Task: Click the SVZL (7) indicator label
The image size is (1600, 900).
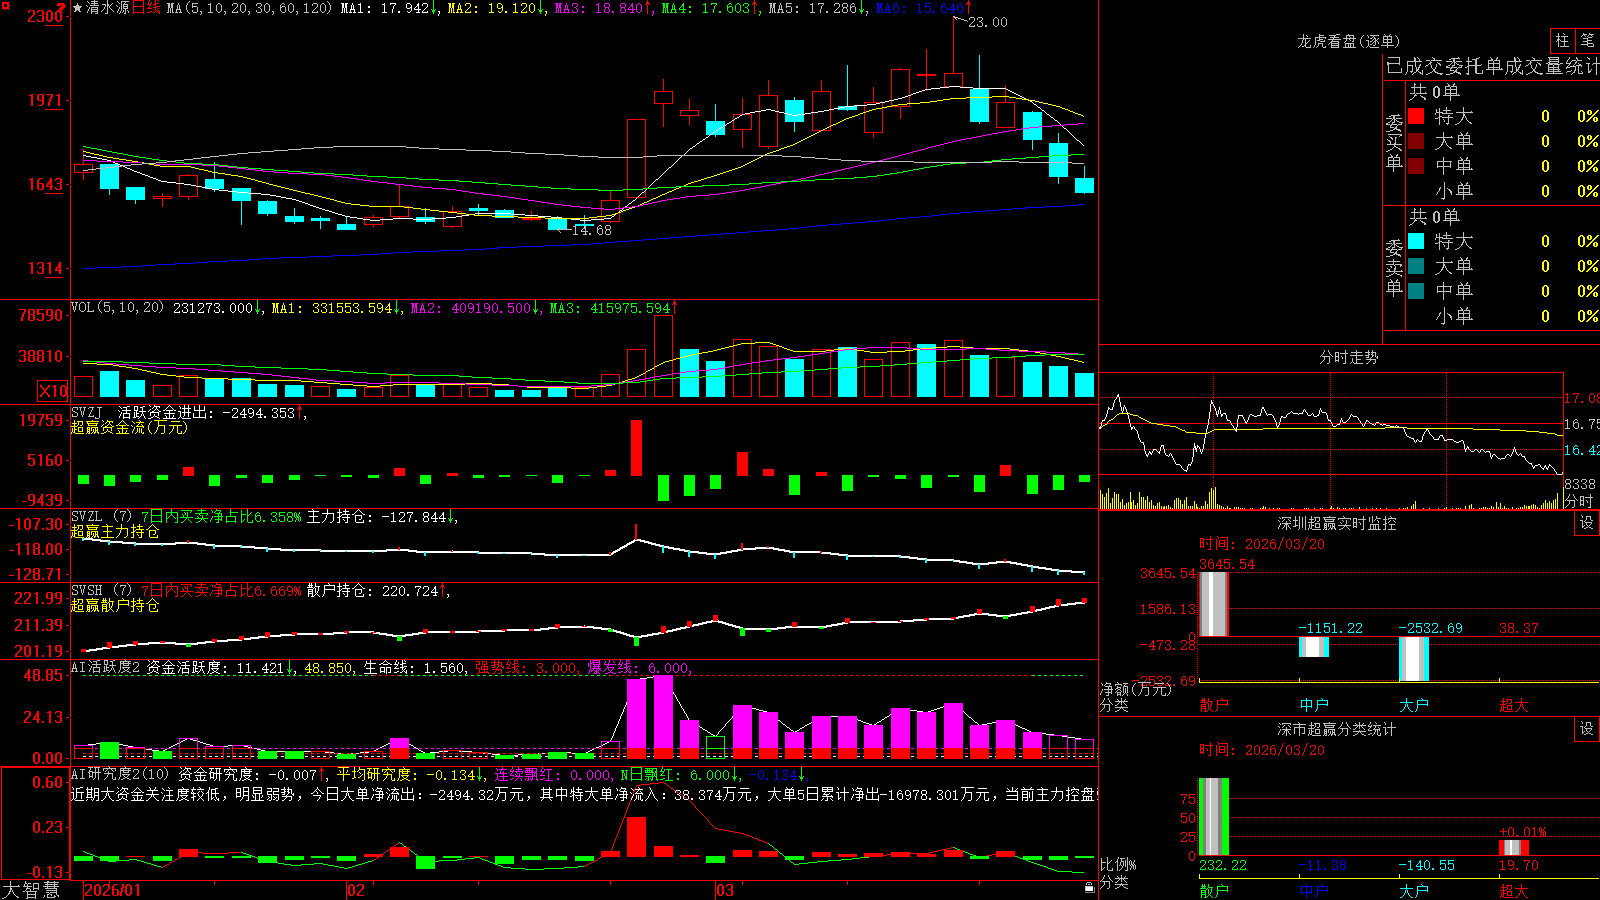Action: point(101,517)
